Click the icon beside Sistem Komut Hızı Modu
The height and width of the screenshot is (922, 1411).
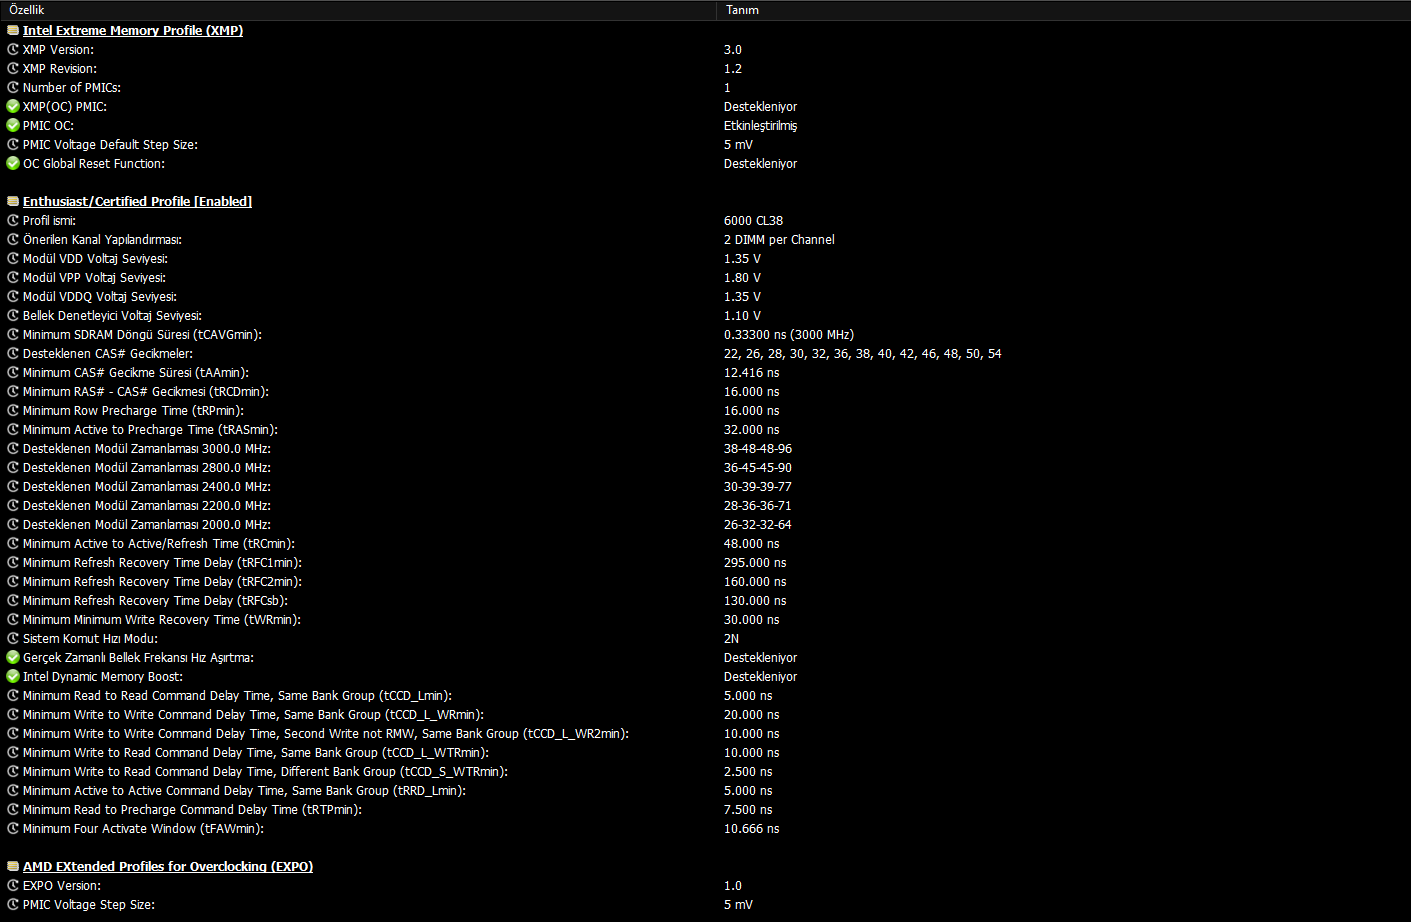tap(13, 639)
